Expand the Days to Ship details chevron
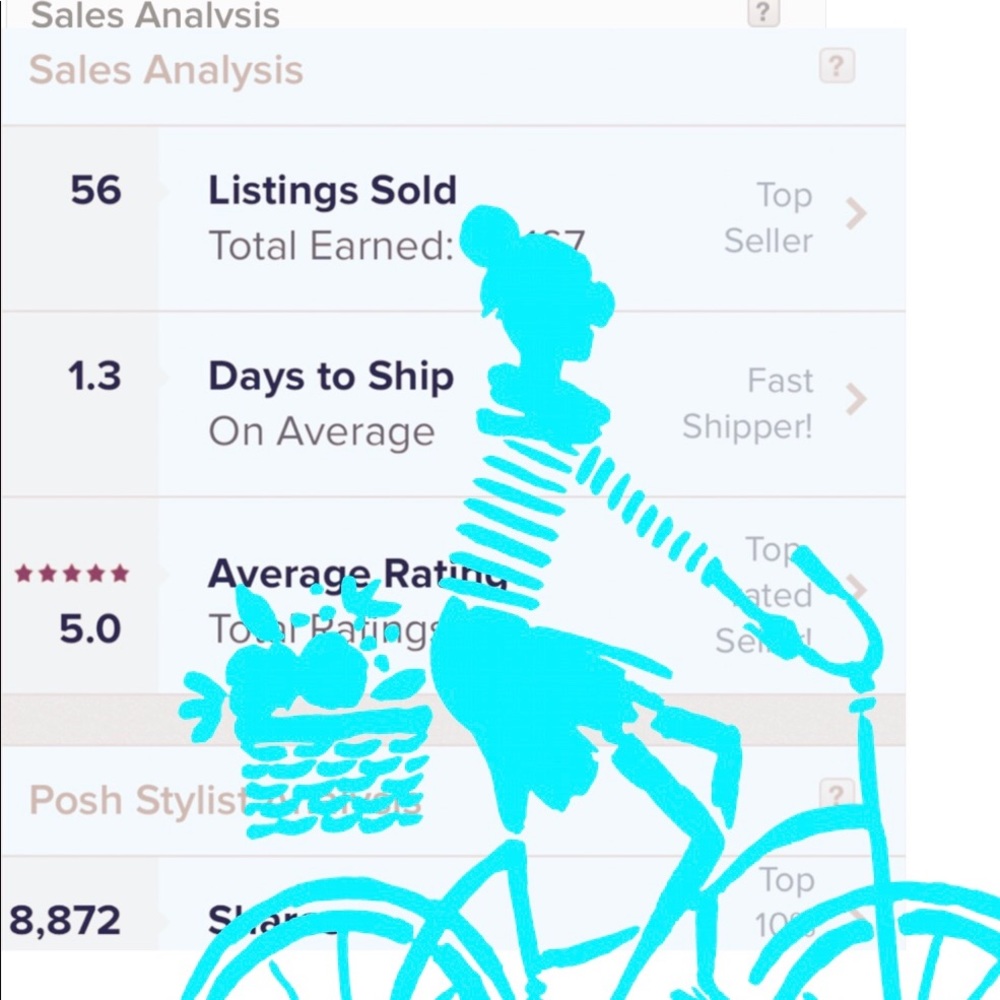Screen dimensions: 1000x1000 (858, 400)
